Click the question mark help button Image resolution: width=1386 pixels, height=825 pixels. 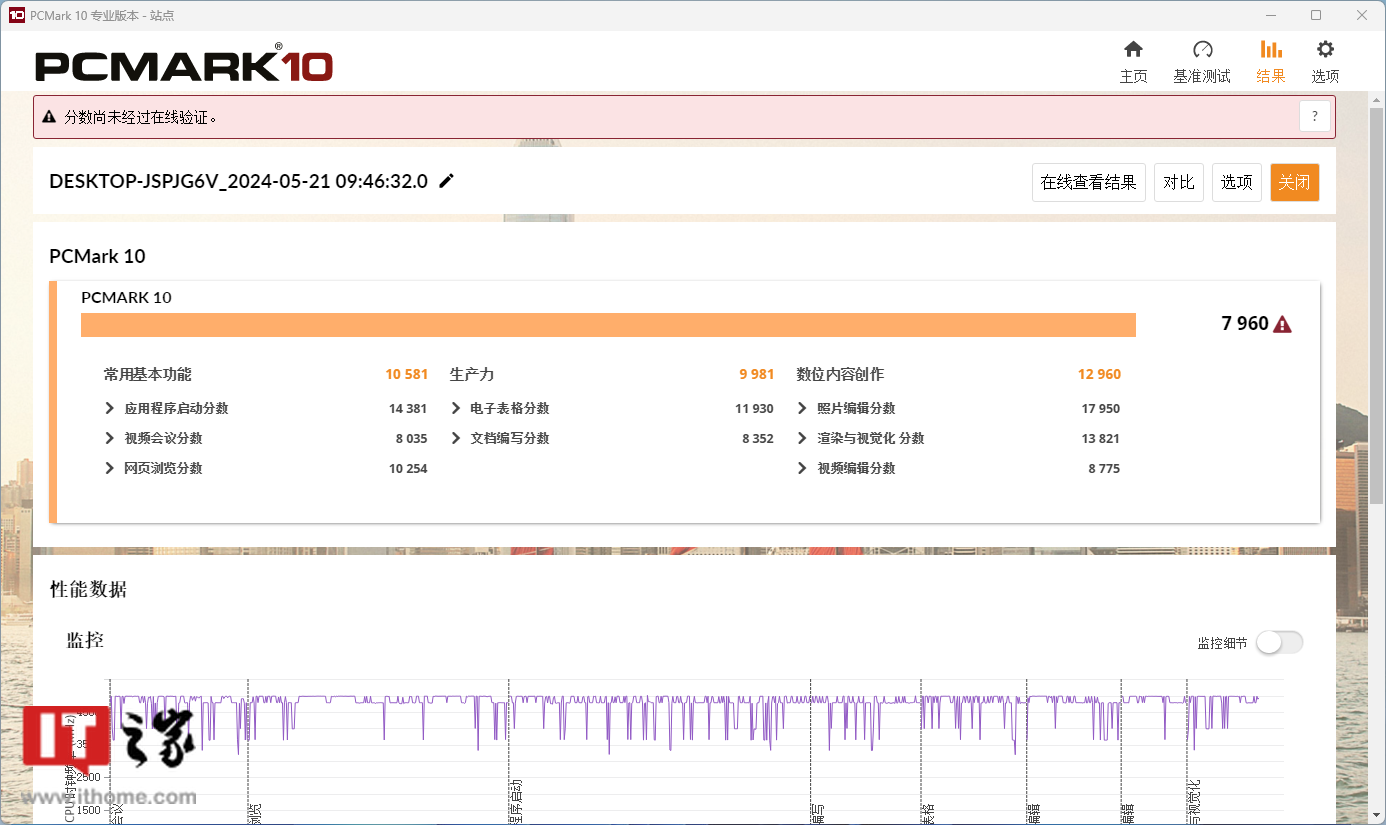coord(1315,116)
